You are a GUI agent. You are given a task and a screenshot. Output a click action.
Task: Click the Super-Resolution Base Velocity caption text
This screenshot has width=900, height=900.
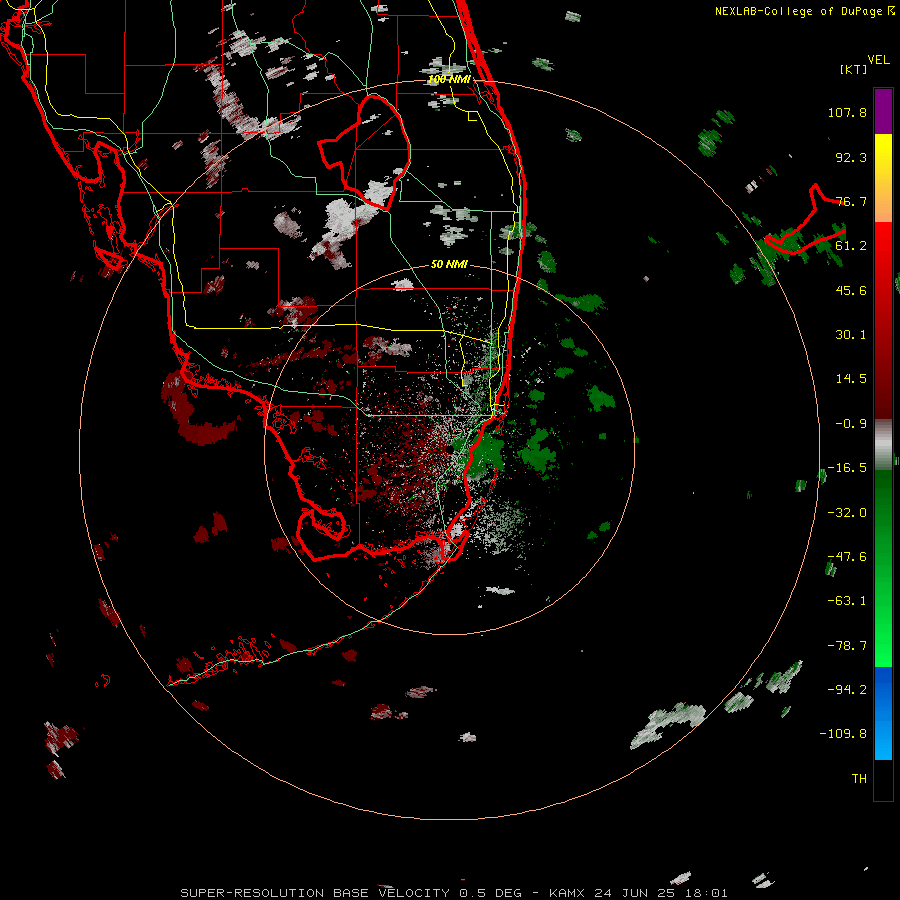pos(454,893)
